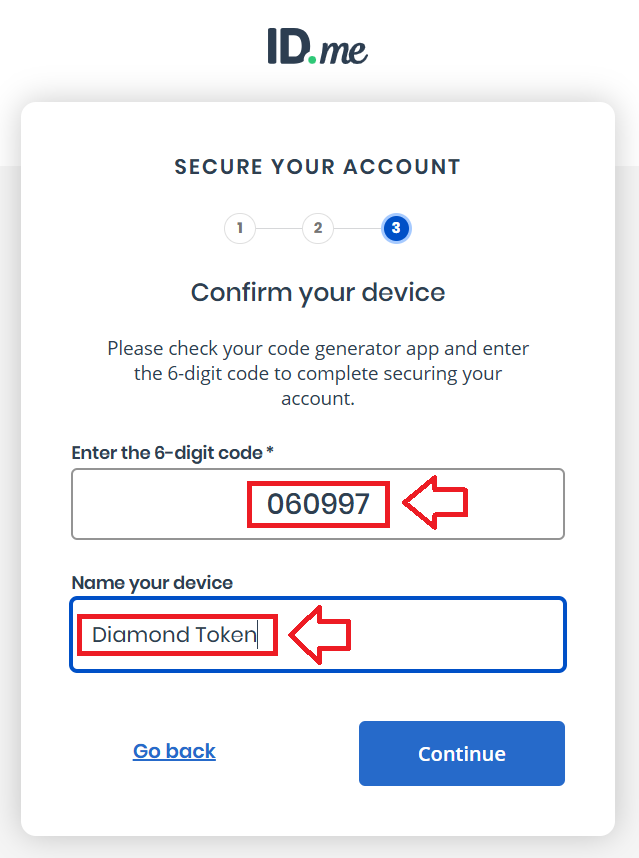This screenshot has height=858, width=639.
Task: Click the ID.me logo
Action: point(317,47)
